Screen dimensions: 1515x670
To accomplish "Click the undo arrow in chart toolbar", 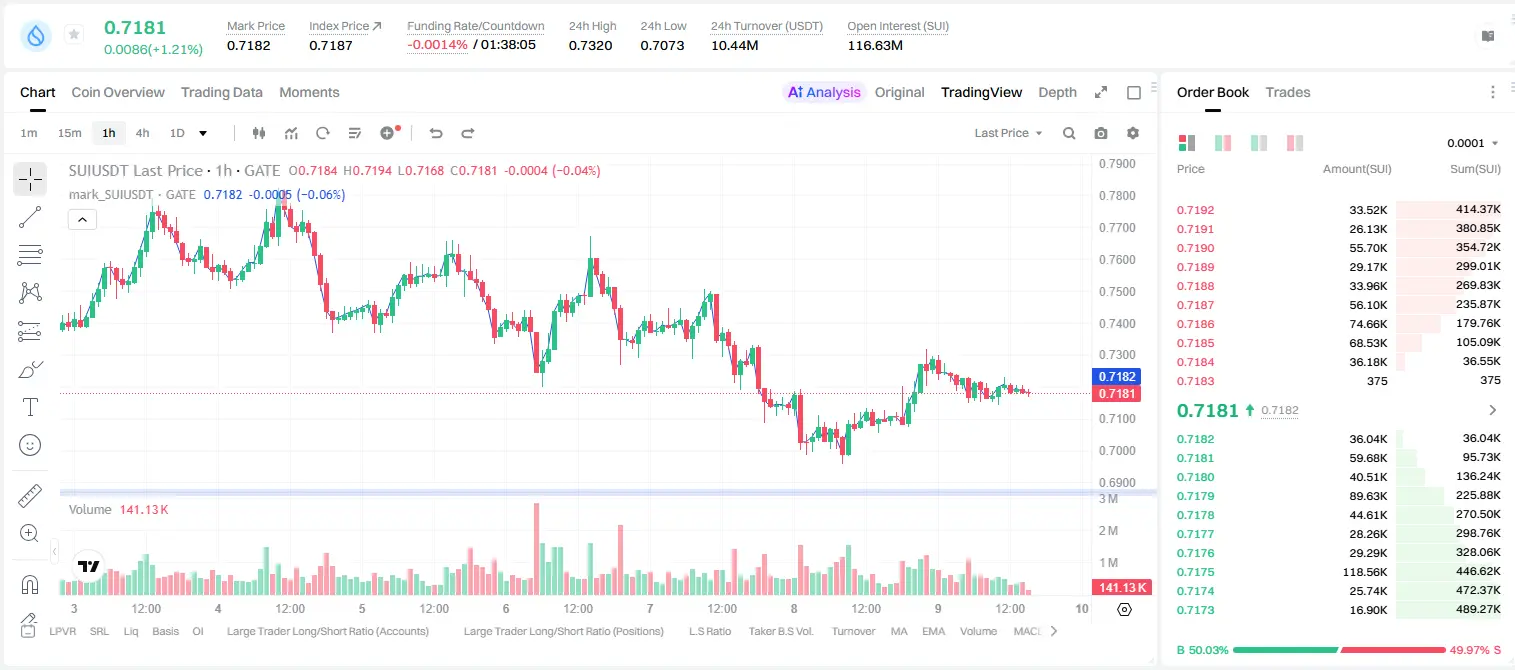I will (x=436, y=133).
